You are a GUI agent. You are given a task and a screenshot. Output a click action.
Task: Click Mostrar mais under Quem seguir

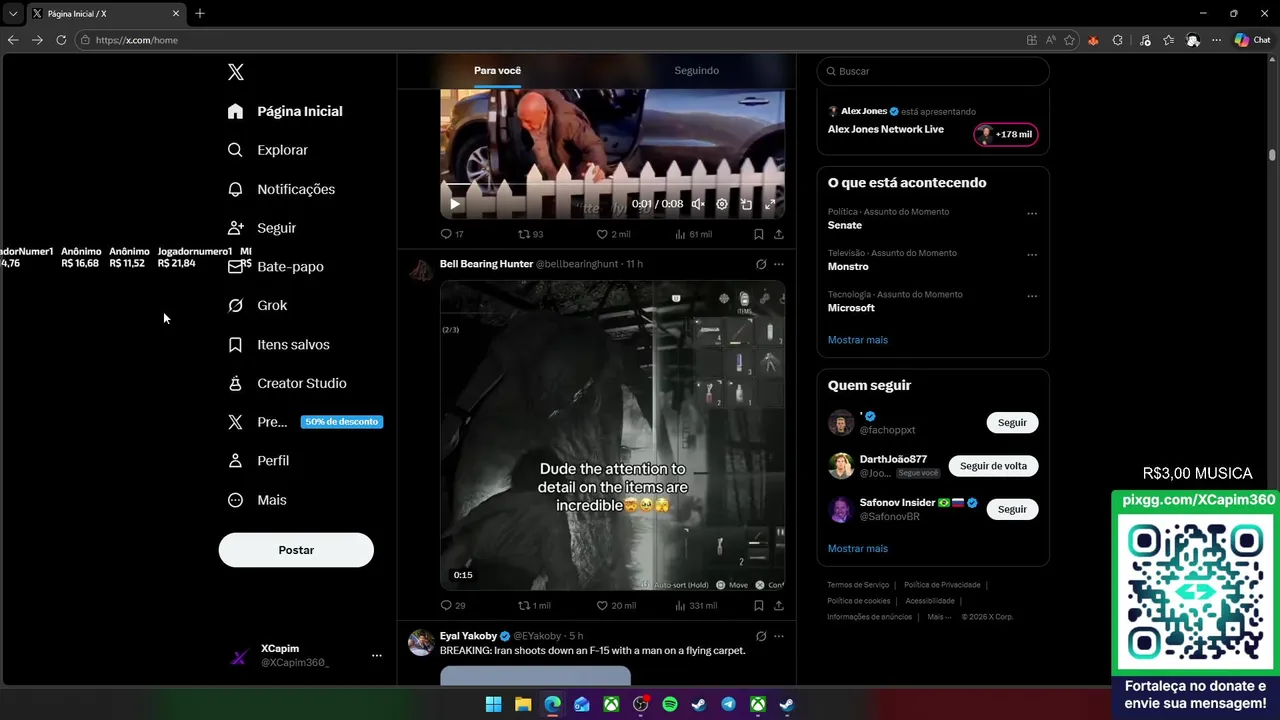pyautogui.click(x=858, y=548)
